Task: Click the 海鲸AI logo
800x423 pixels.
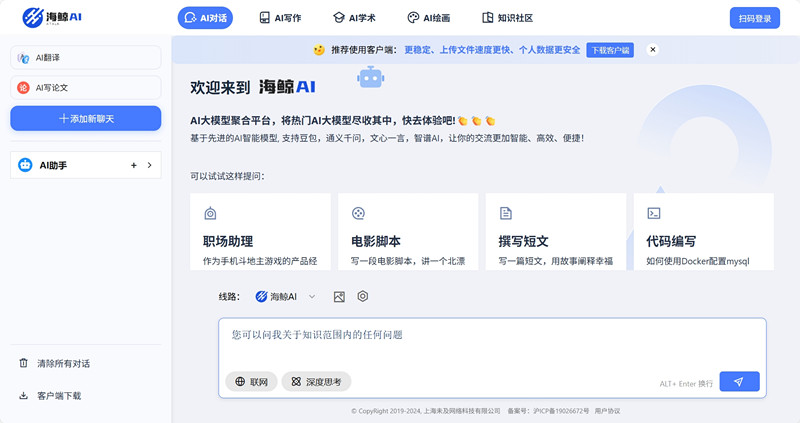Action: click(52, 18)
